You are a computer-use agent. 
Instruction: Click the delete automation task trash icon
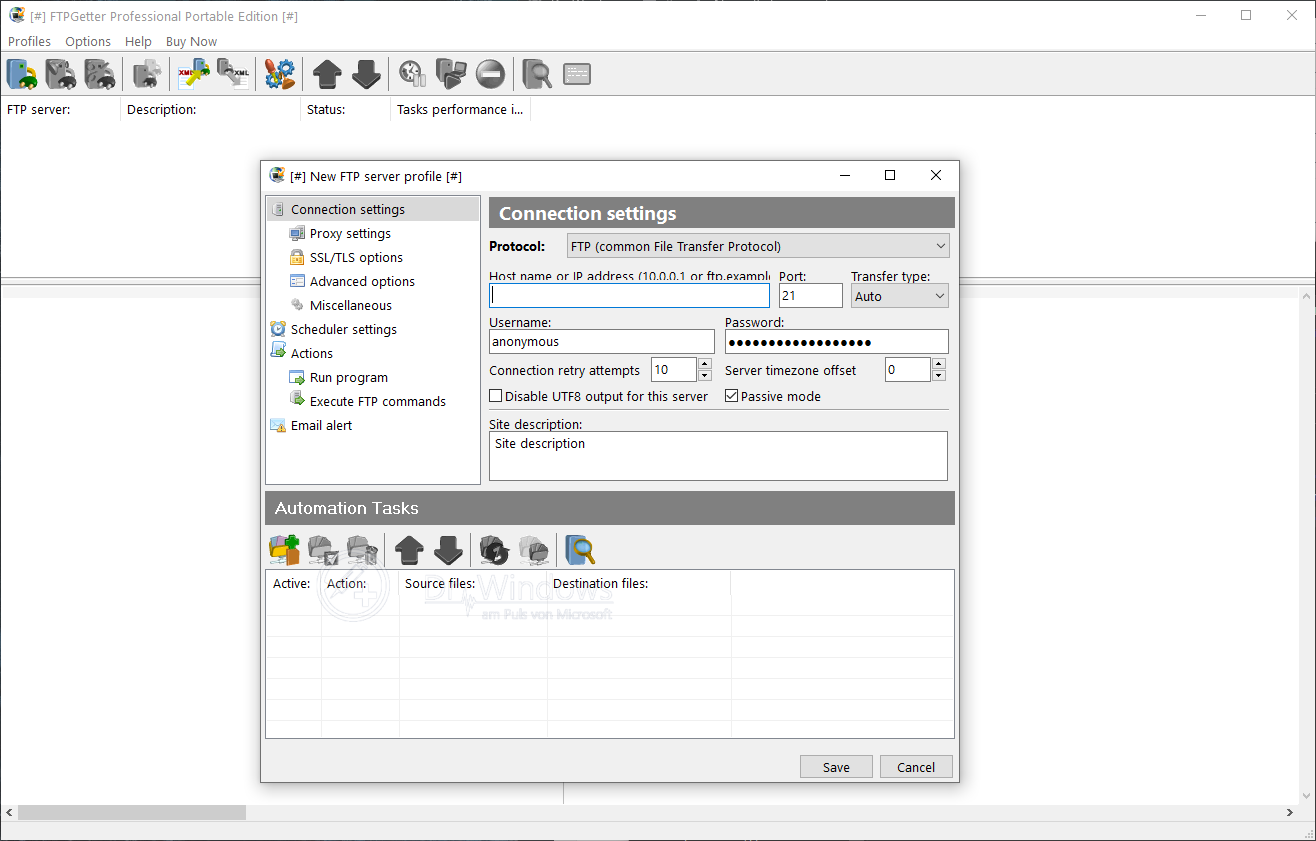click(363, 549)
